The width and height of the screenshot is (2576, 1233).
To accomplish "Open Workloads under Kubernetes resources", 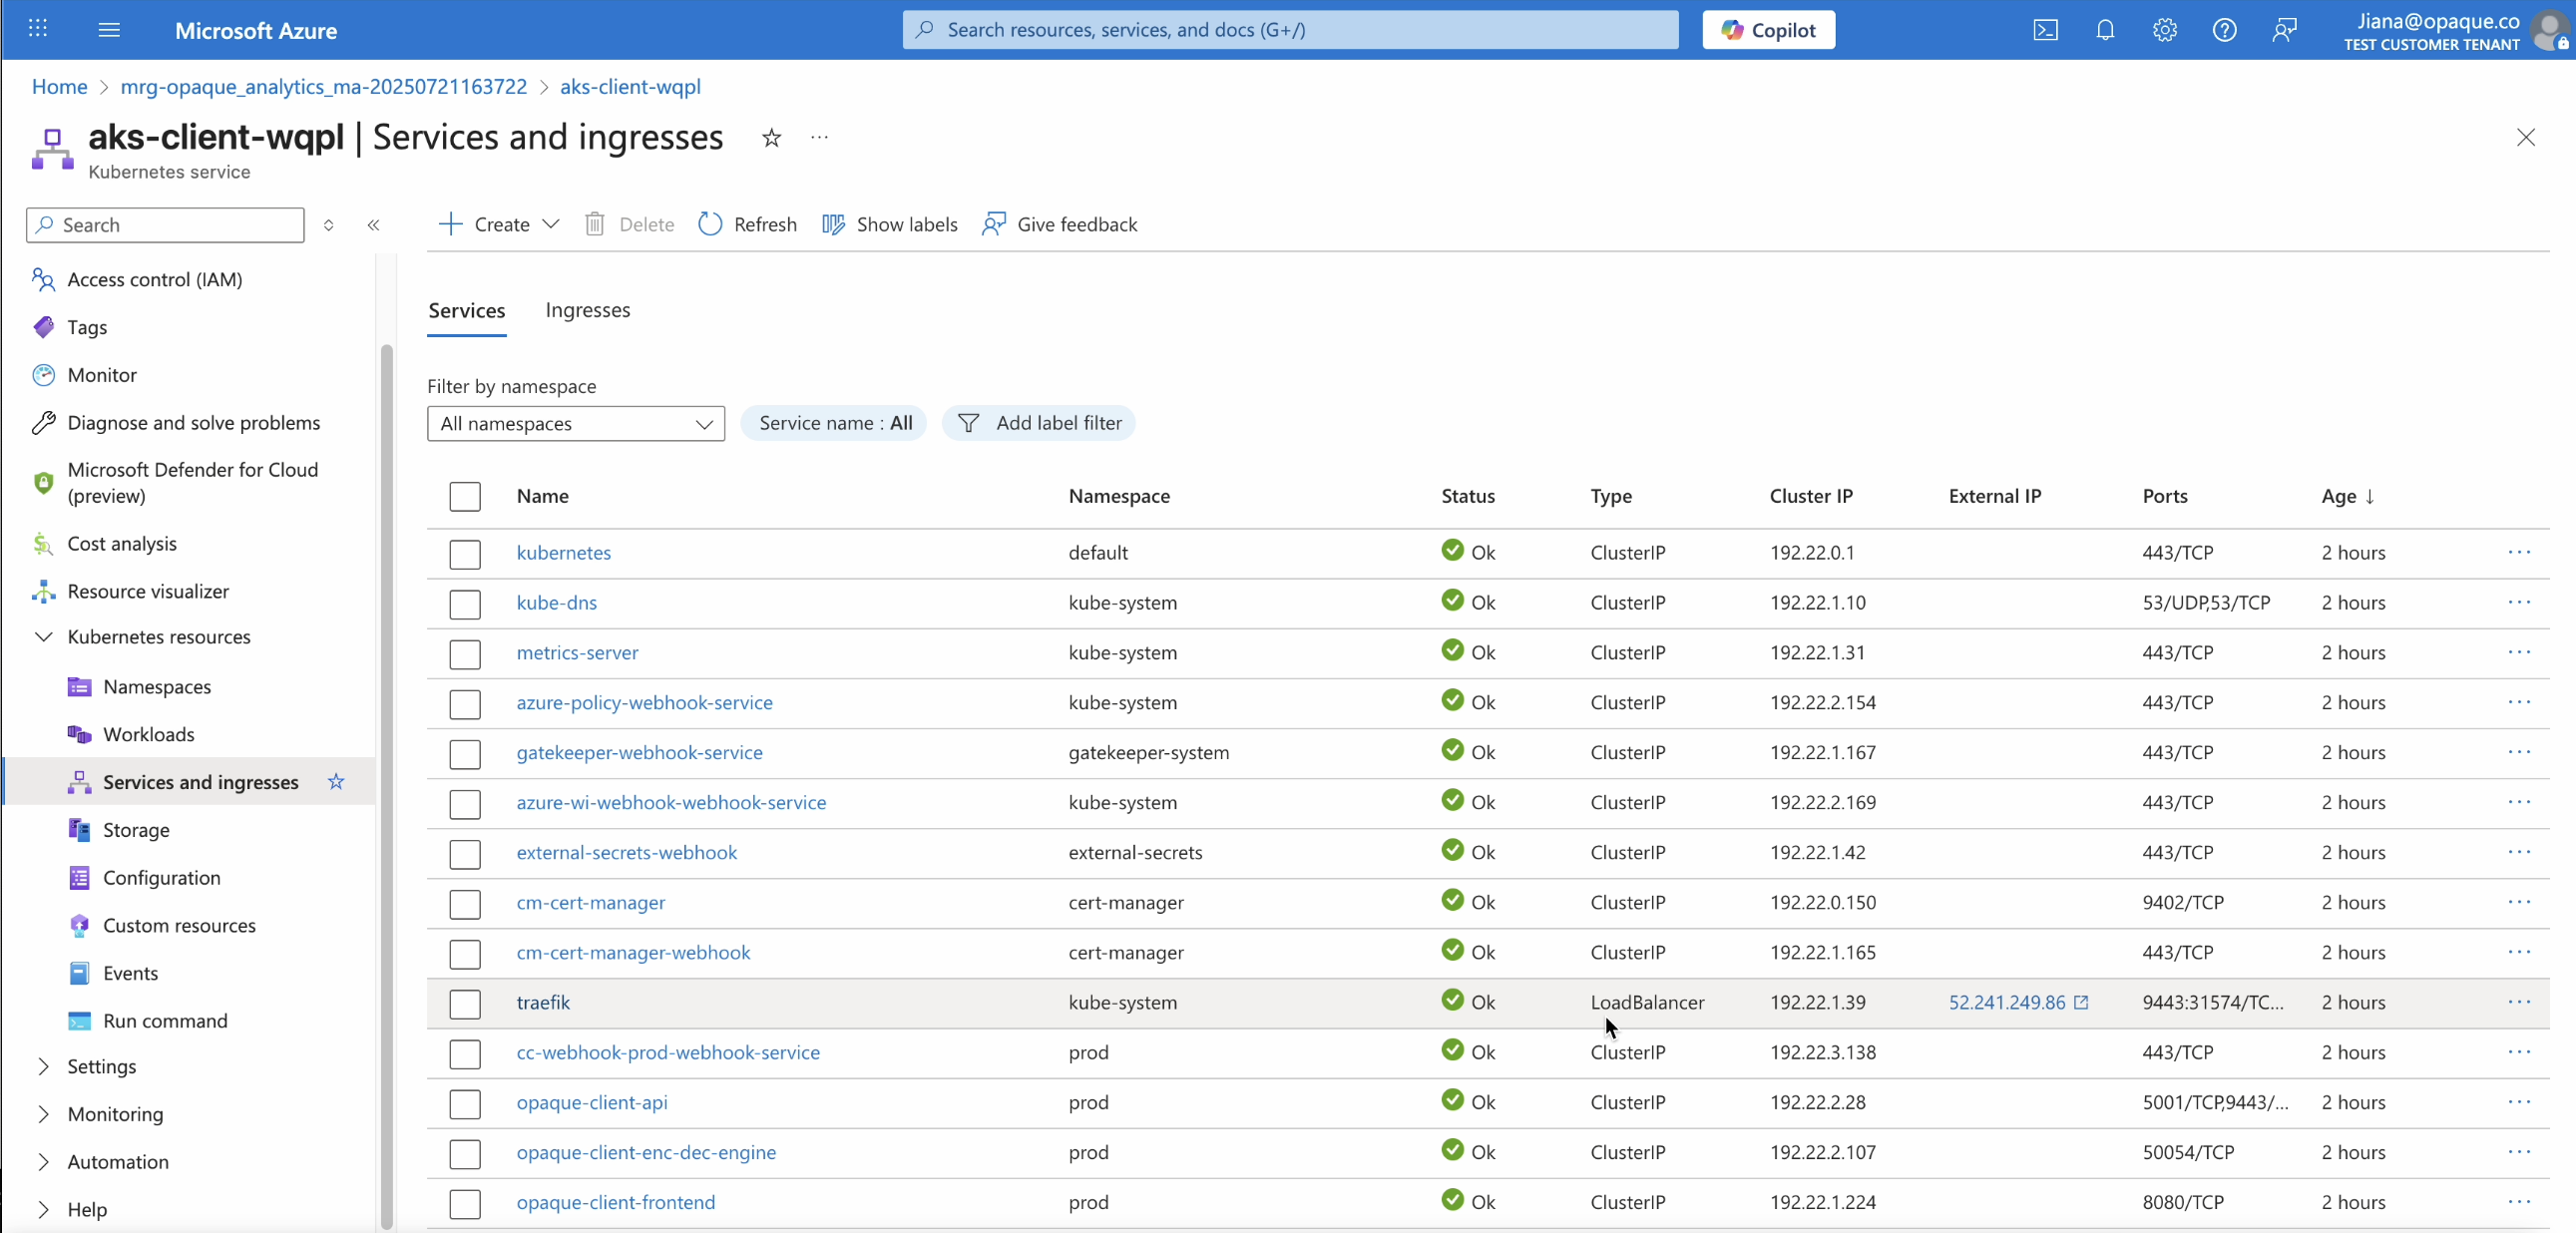I will [x=149, y=735].
